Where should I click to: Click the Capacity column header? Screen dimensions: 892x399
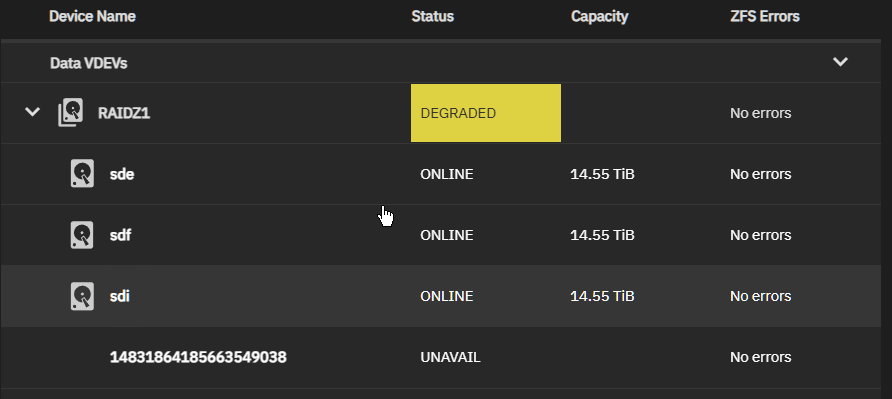[x=600, y=17]
